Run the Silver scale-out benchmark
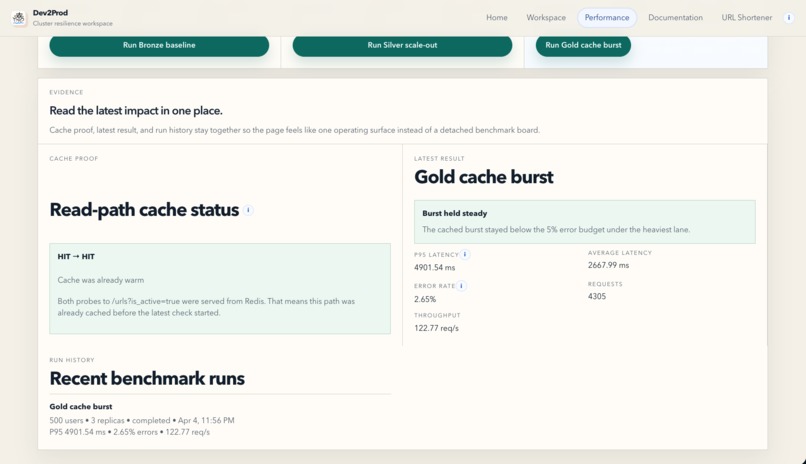Screen dimensions: 806x464 [x=402, y=45]
